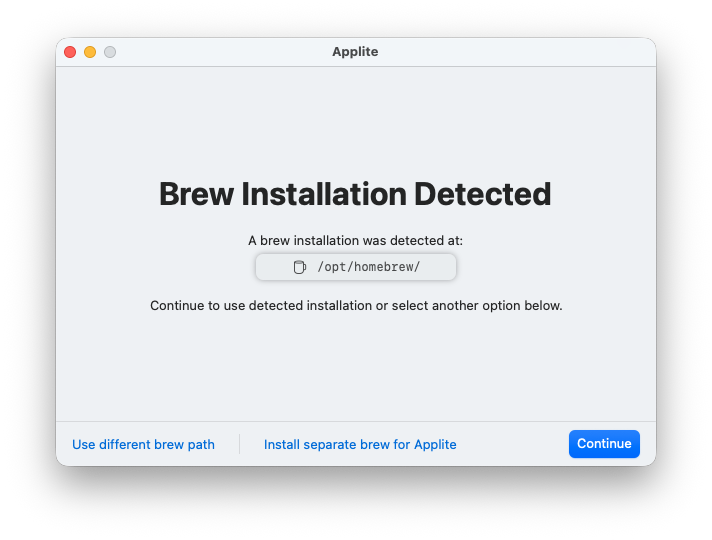The width and height of the screenshot is (712, 540).
Task: Minimize the Applite window with yellow button
Action: 90,52
